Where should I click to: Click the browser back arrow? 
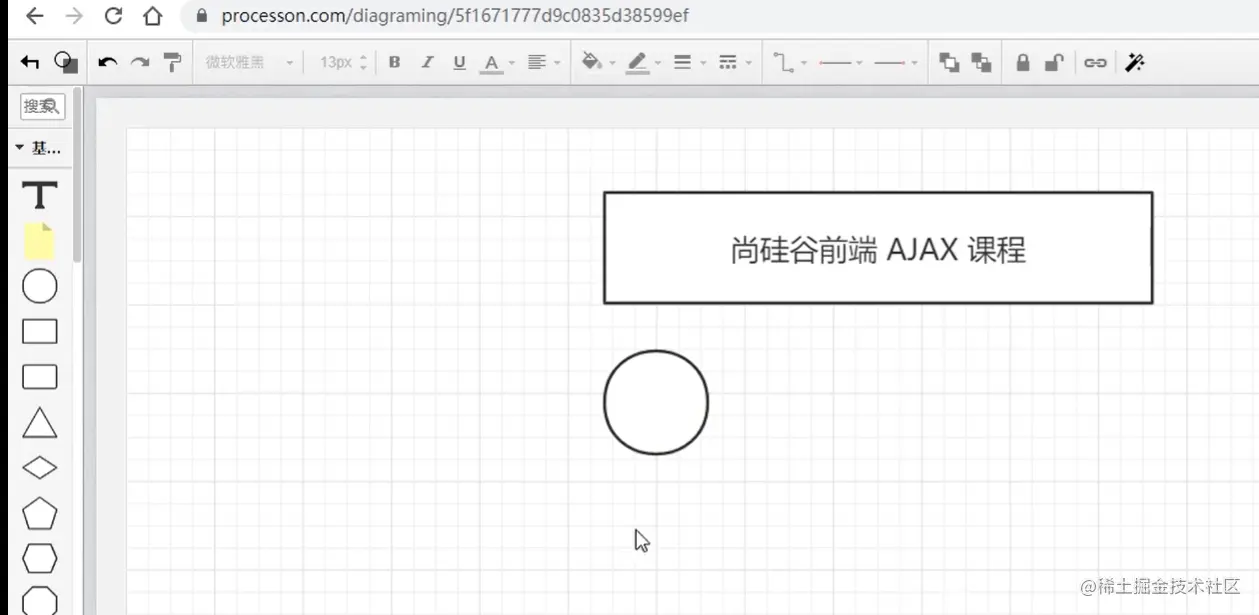point(34,16)
